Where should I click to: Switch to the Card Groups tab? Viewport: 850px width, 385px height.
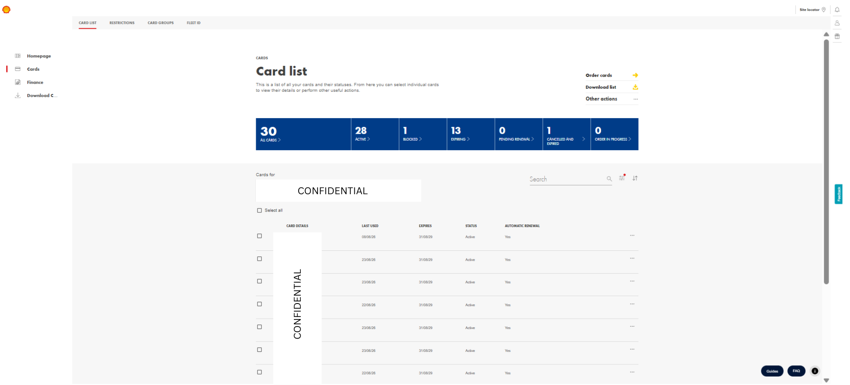coord(160,23)
